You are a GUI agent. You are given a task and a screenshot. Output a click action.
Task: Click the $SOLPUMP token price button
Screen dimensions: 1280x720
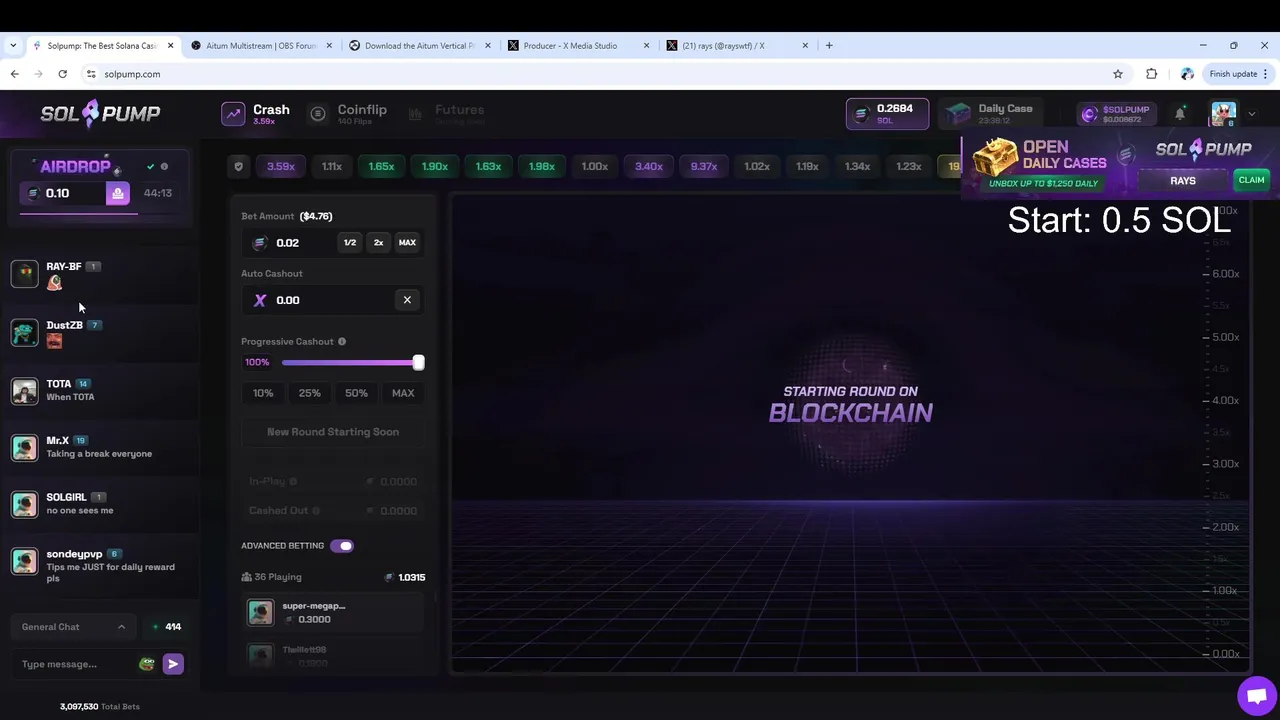1116,114
